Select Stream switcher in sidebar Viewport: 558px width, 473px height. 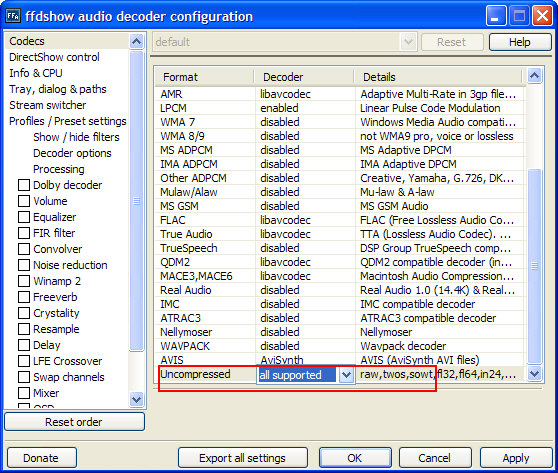tap(48, 105)
